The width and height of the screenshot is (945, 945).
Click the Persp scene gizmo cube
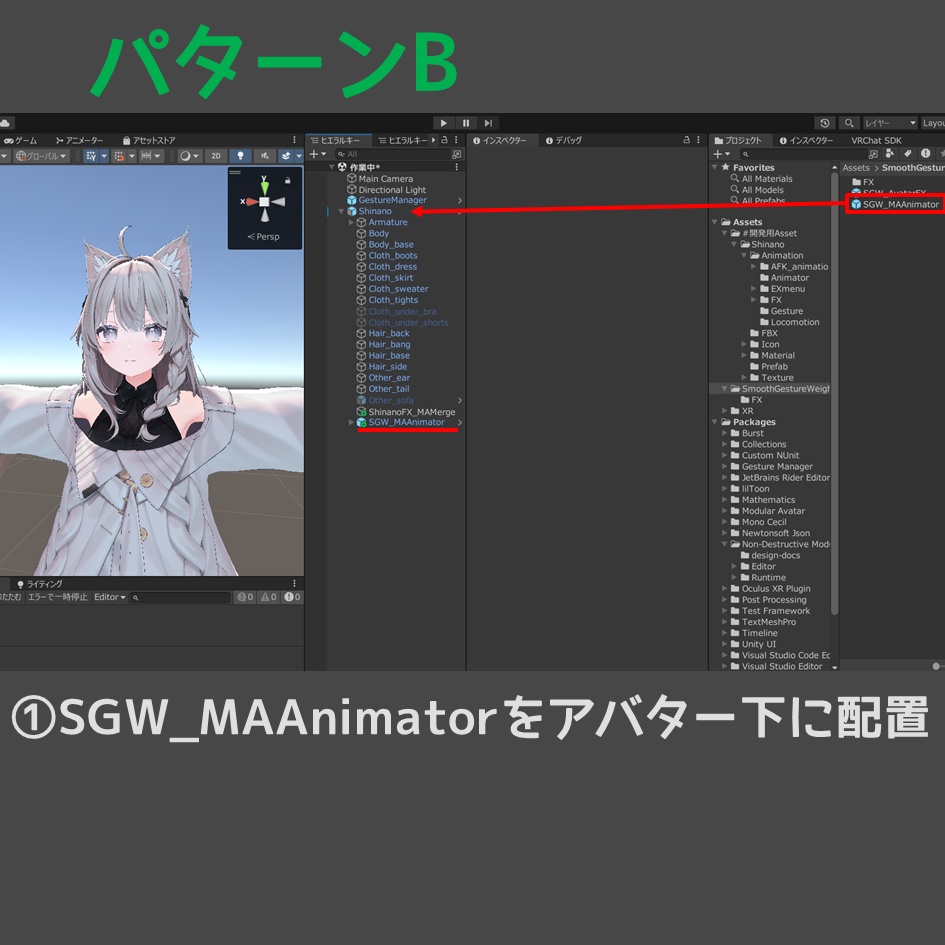pyautogui.click(x=263, y=204)
